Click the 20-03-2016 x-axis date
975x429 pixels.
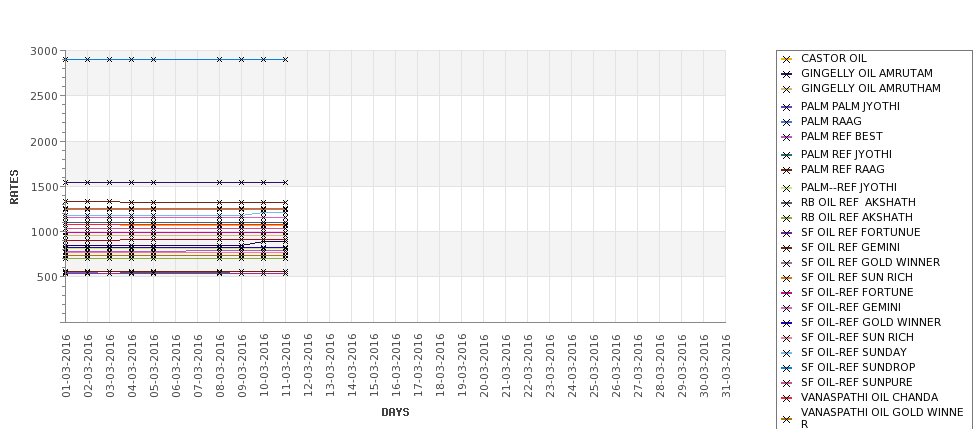(484, 366)
